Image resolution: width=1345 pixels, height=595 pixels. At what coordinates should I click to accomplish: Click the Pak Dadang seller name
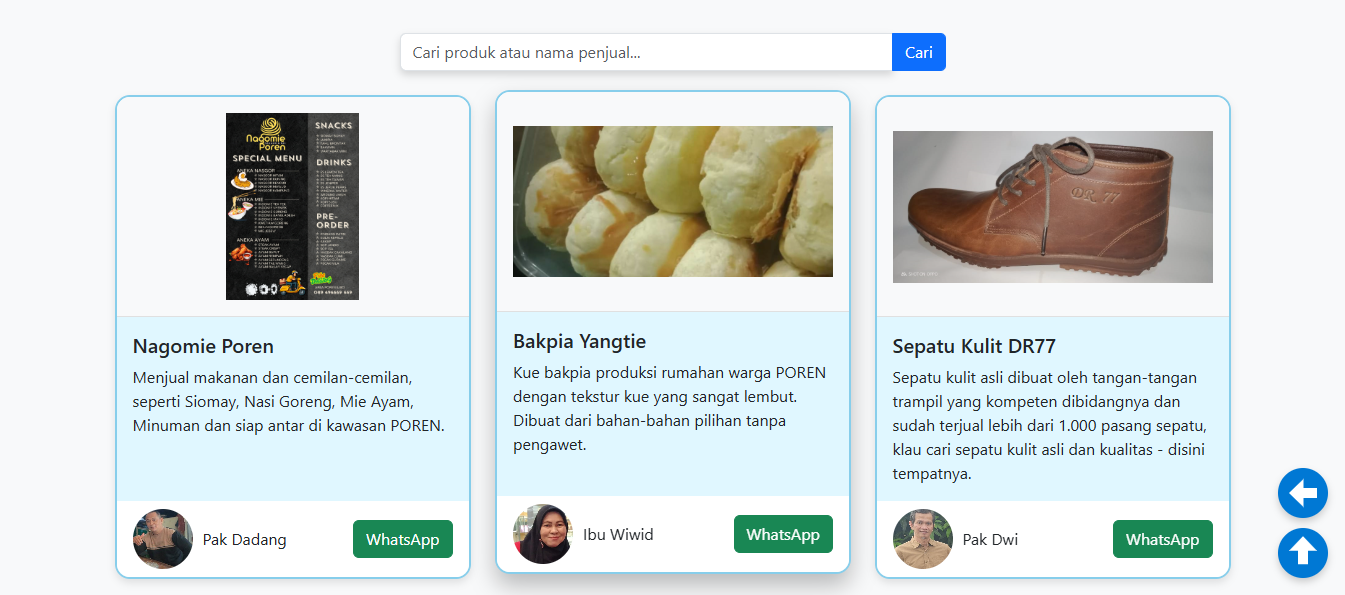(244, 539)
